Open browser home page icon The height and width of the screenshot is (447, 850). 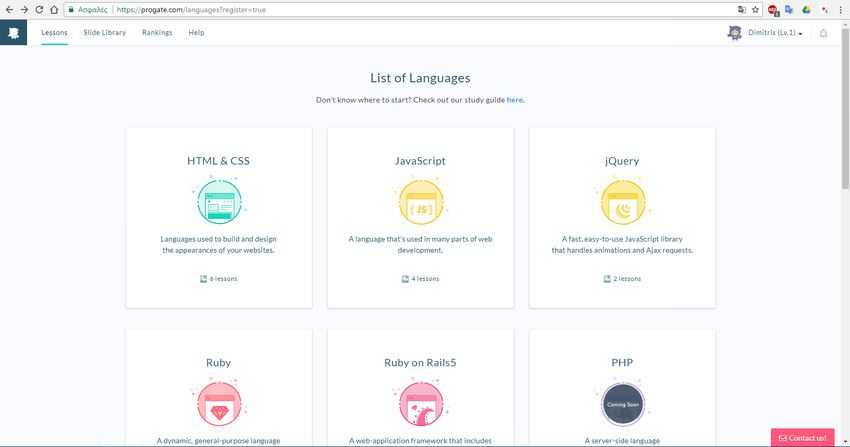click(54, 10)
